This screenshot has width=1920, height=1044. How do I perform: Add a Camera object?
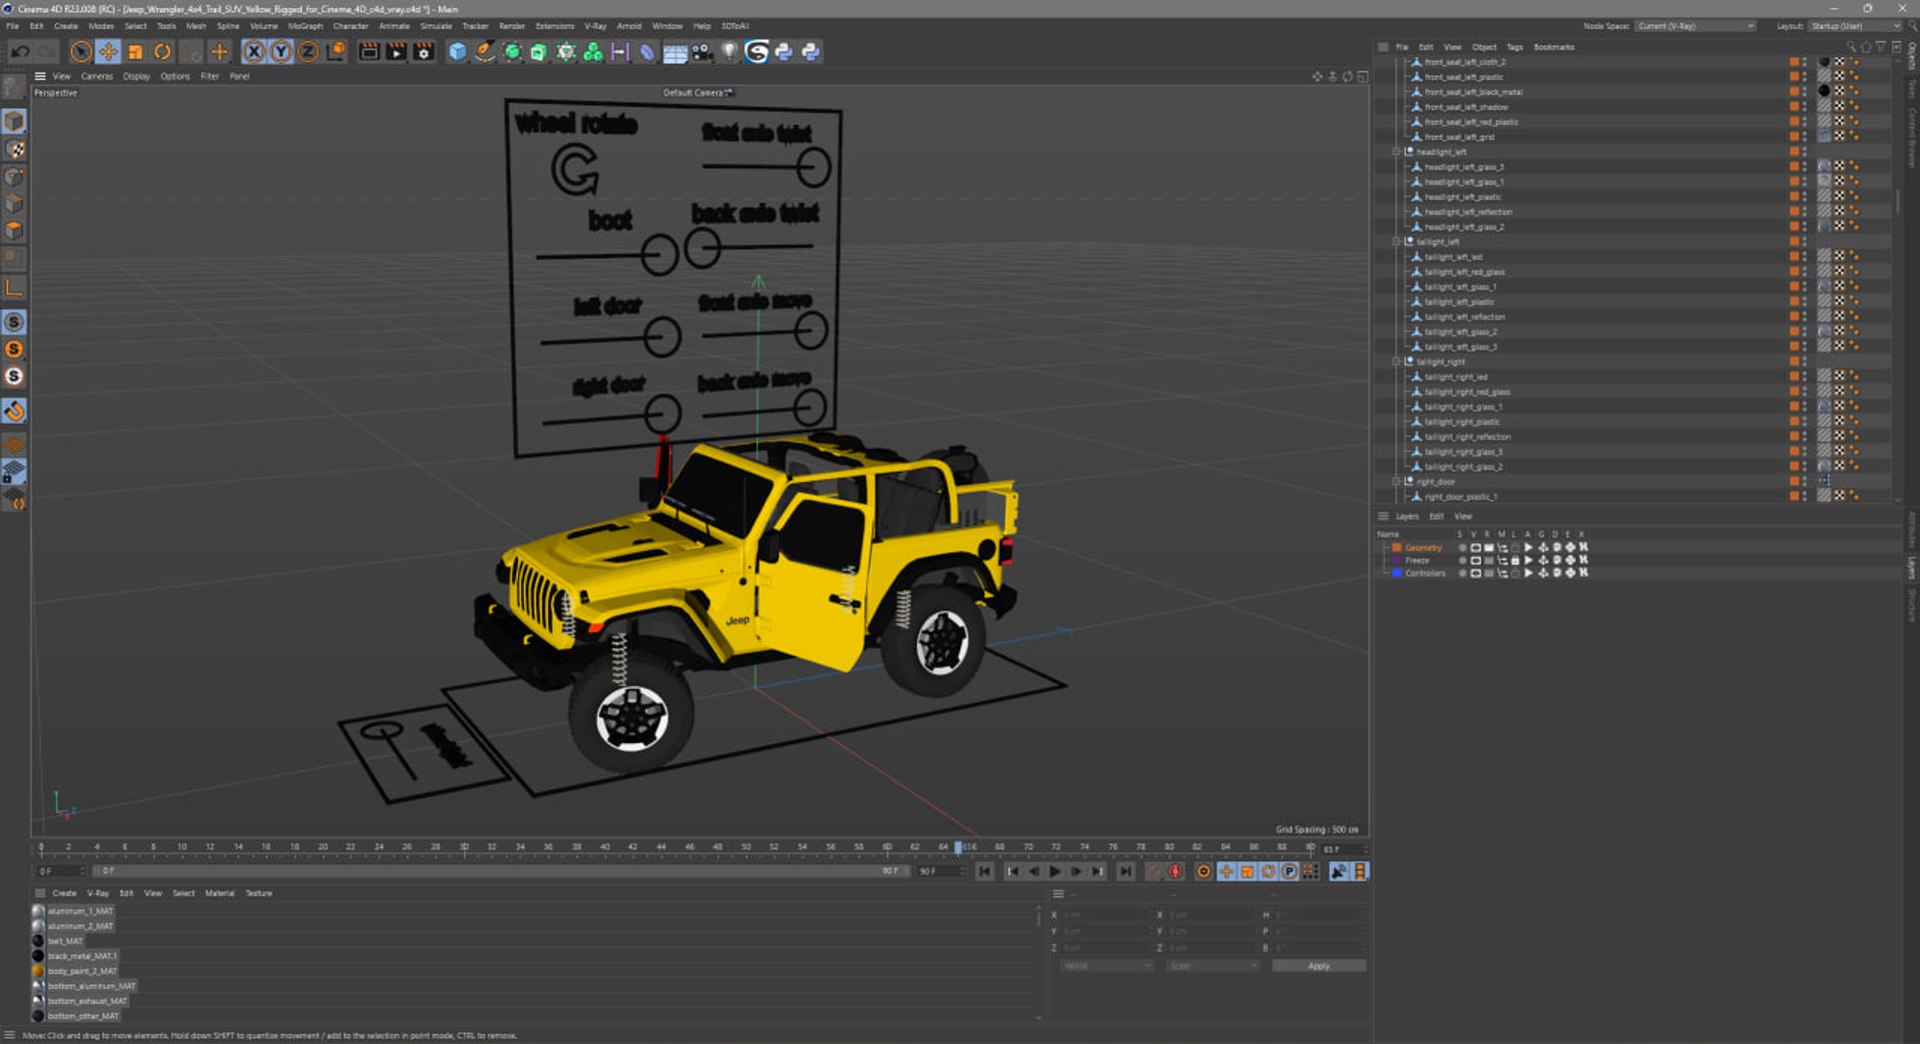tap(702, 52)
